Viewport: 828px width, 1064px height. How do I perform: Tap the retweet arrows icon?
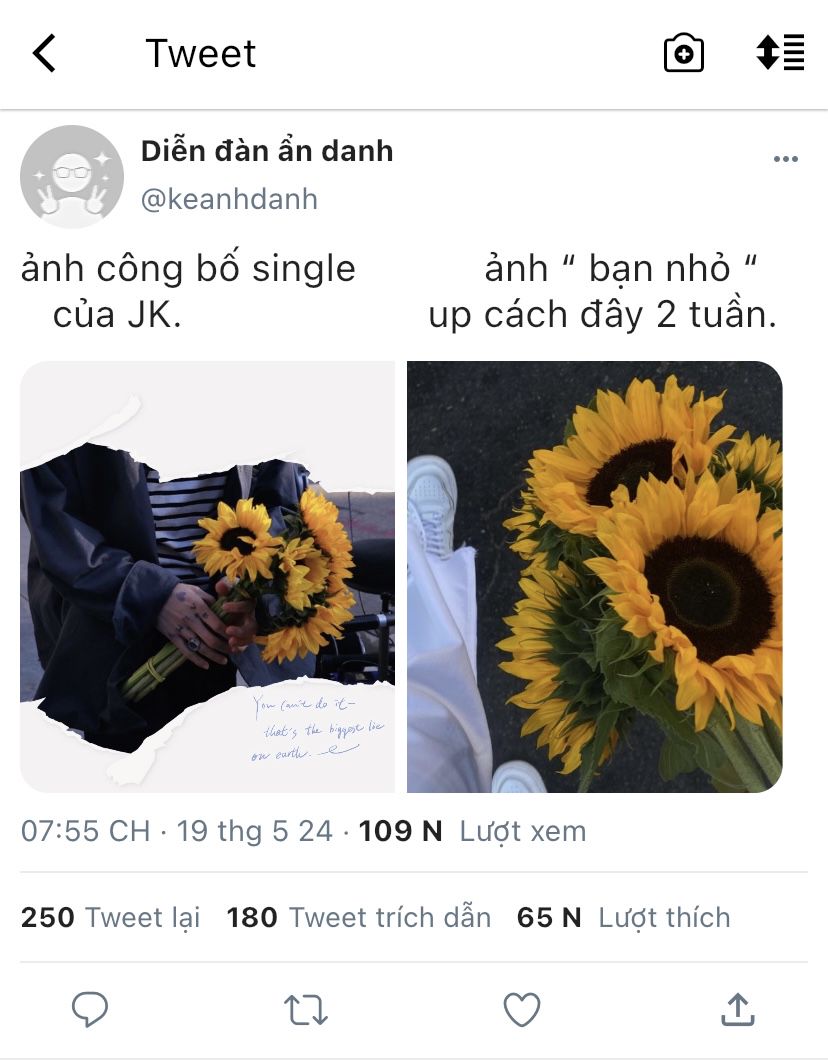tap(305, 1009)
